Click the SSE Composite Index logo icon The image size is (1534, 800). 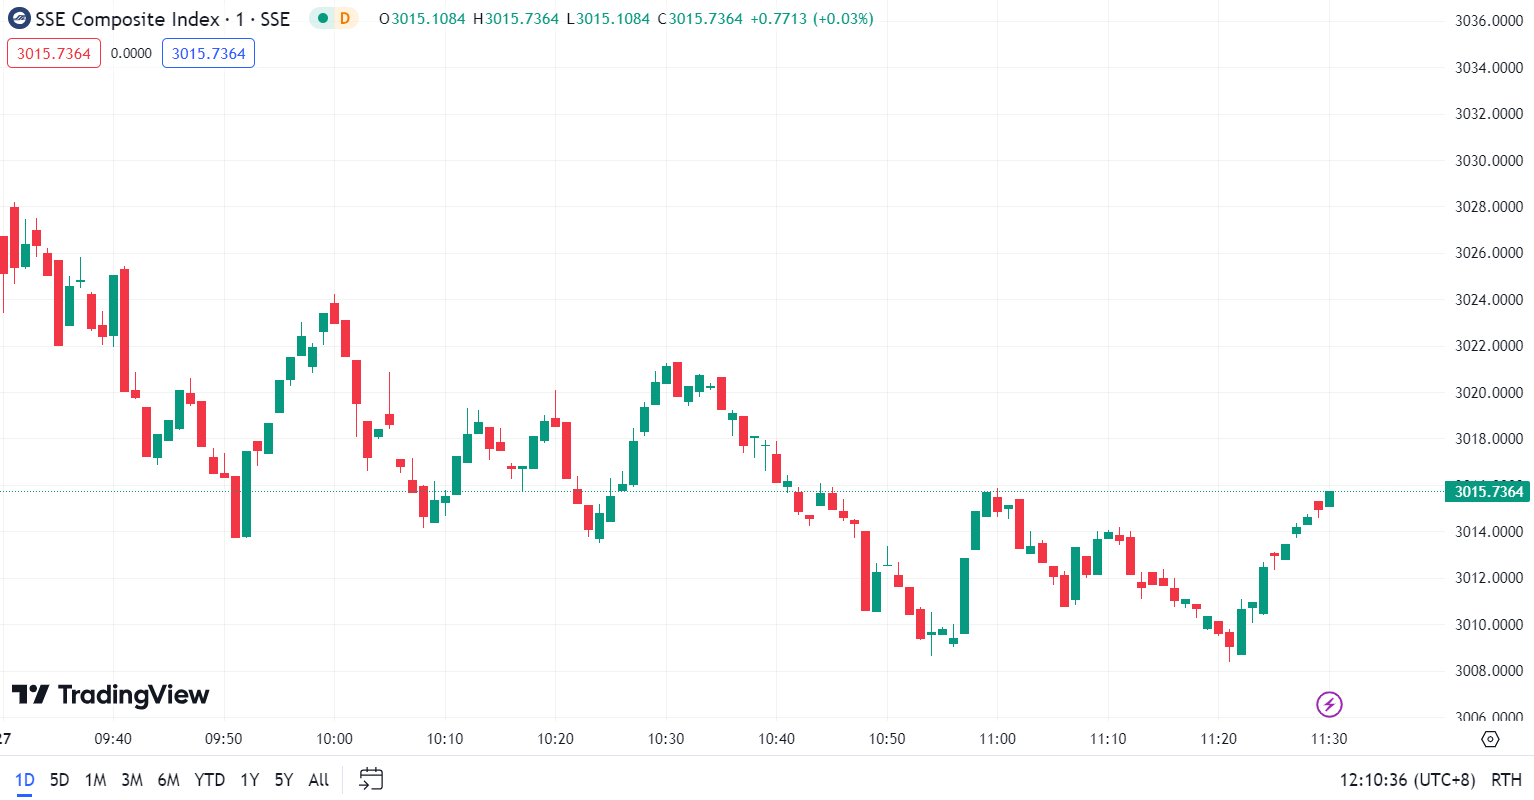tap(18, 19)
